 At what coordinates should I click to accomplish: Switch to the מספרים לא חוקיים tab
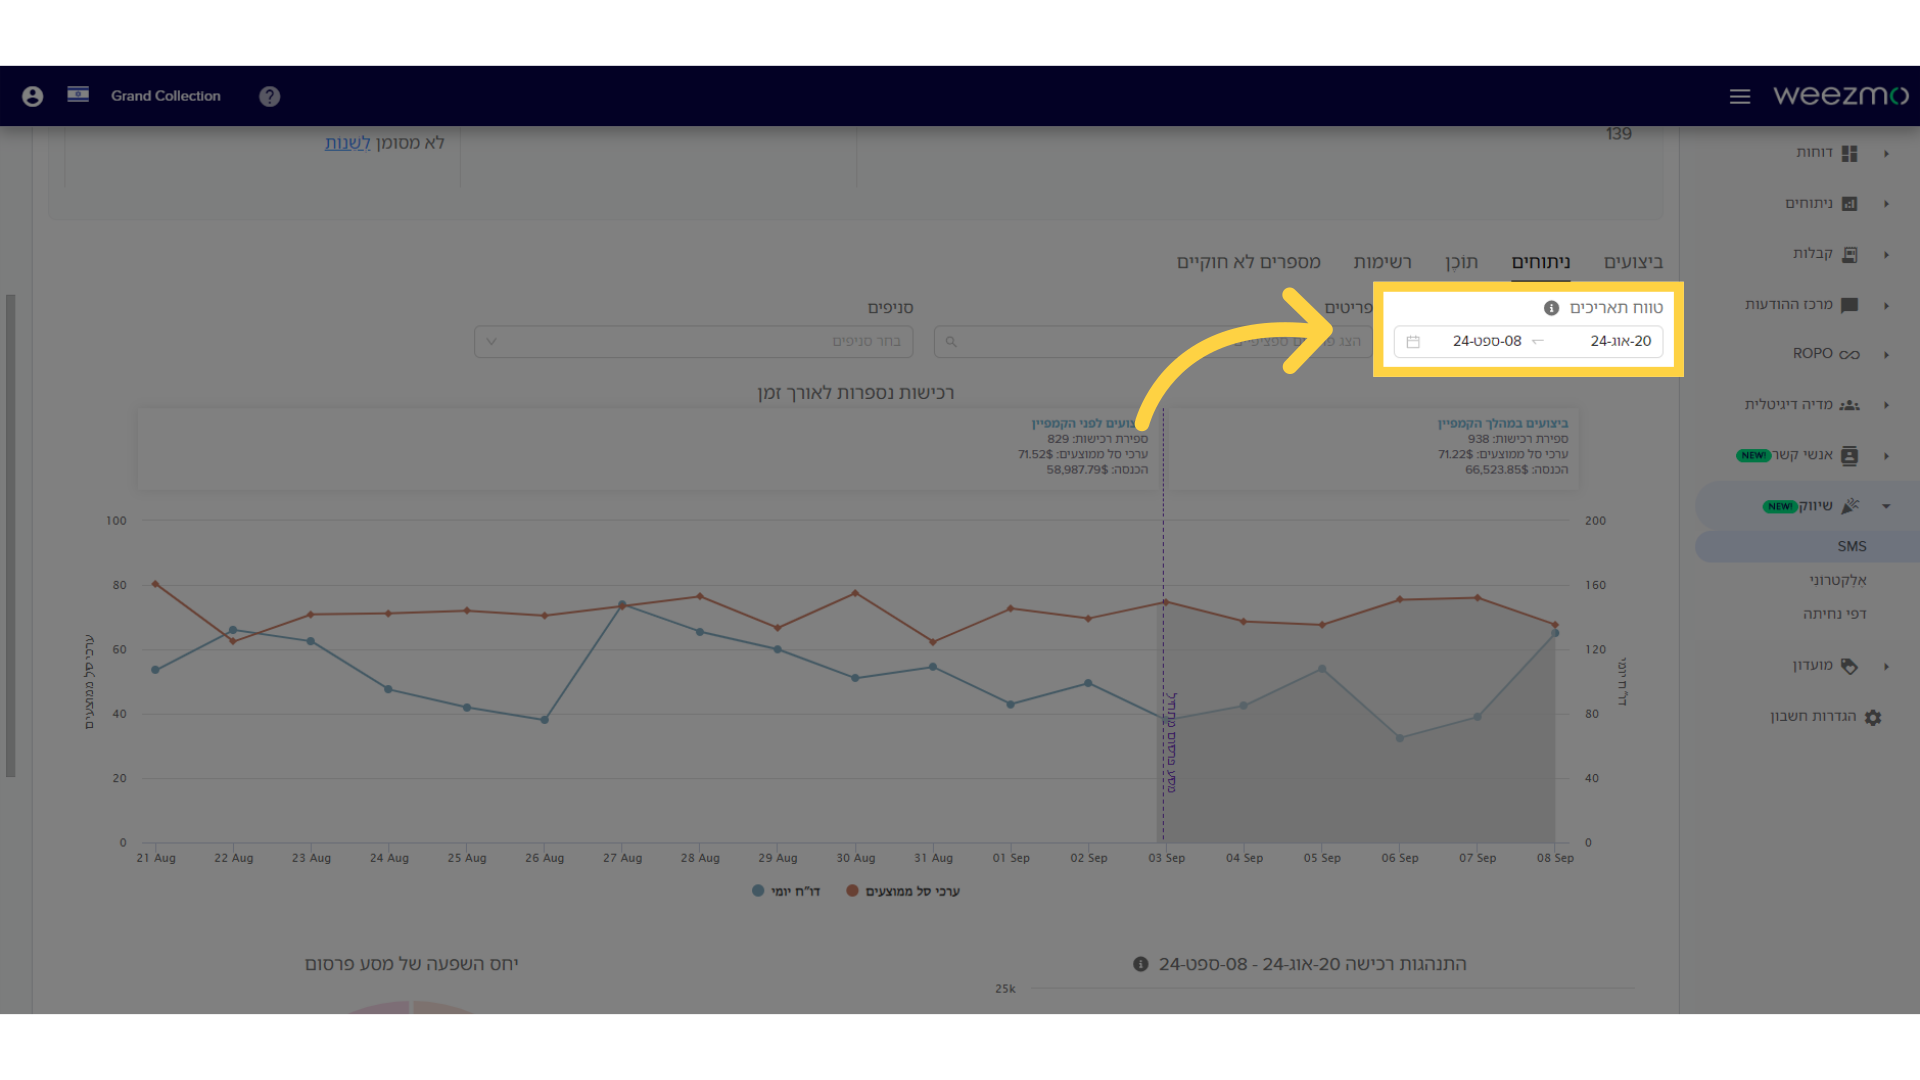click(1248, 262)
